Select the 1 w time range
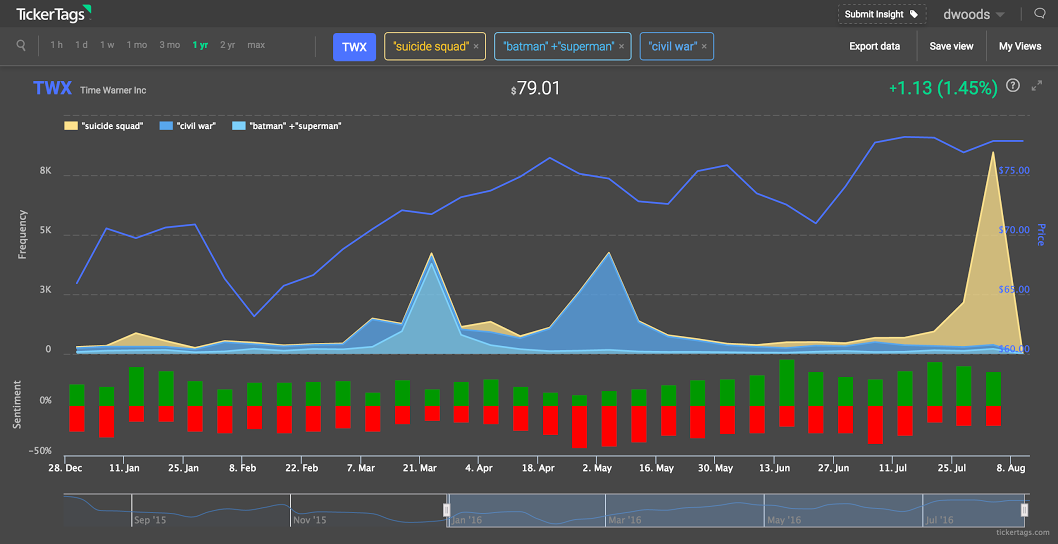The width and height of the screenshot is (1058, 544). (107, 45)
